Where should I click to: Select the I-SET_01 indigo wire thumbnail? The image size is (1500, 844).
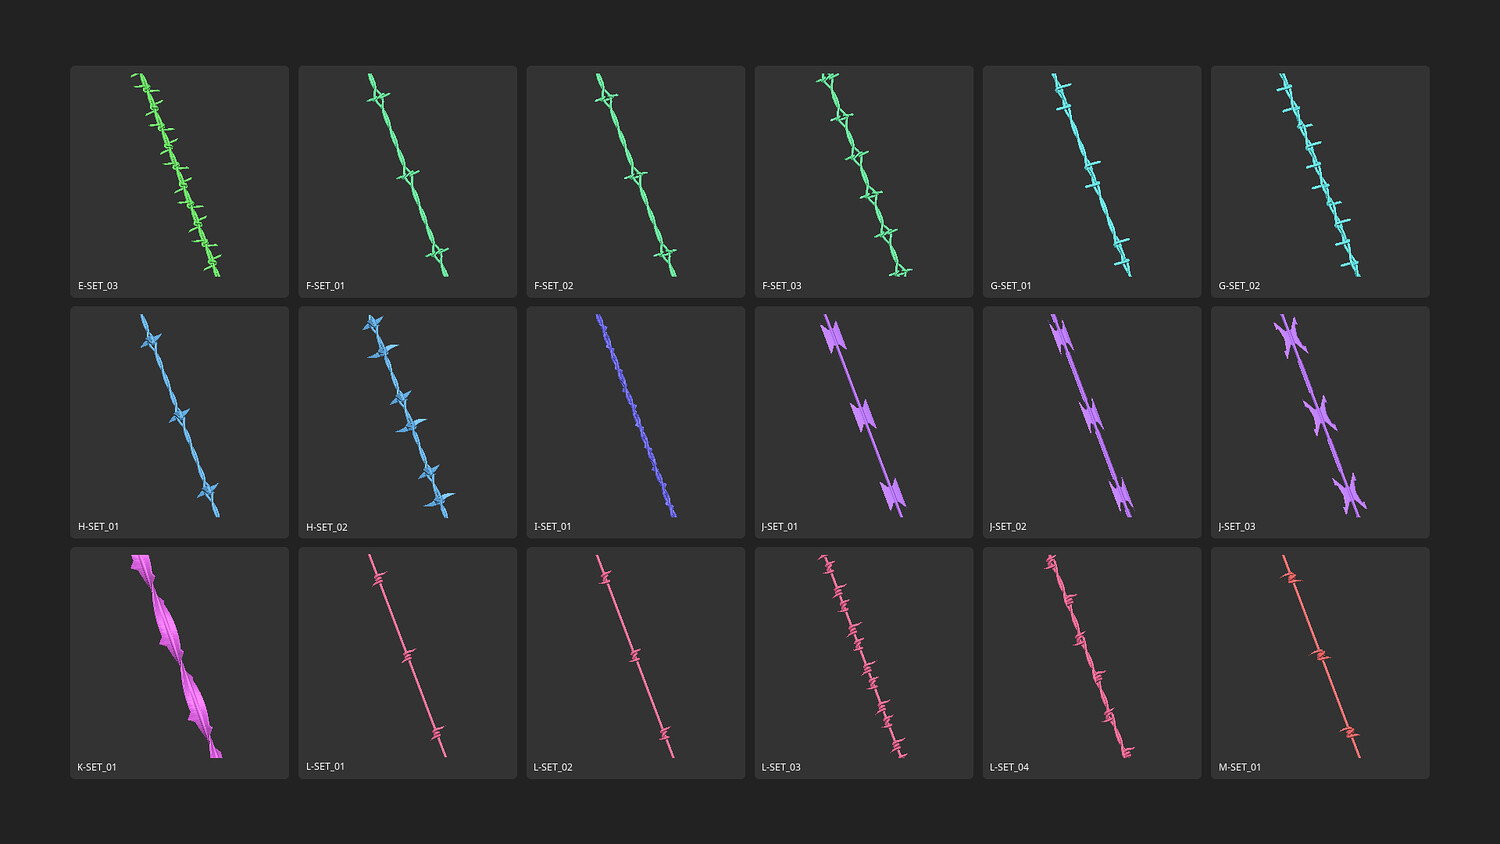point(635,422)
